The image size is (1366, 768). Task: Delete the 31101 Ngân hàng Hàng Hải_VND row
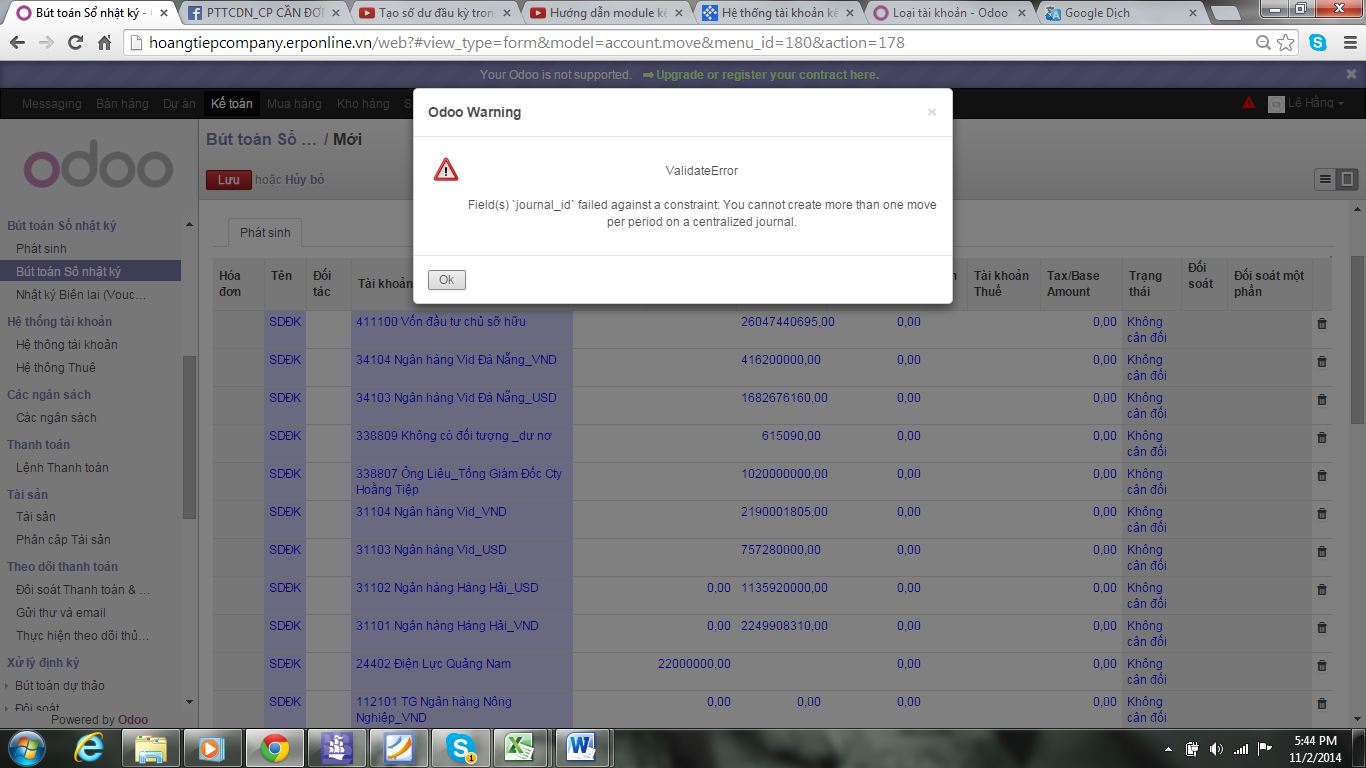[1322, 627]
